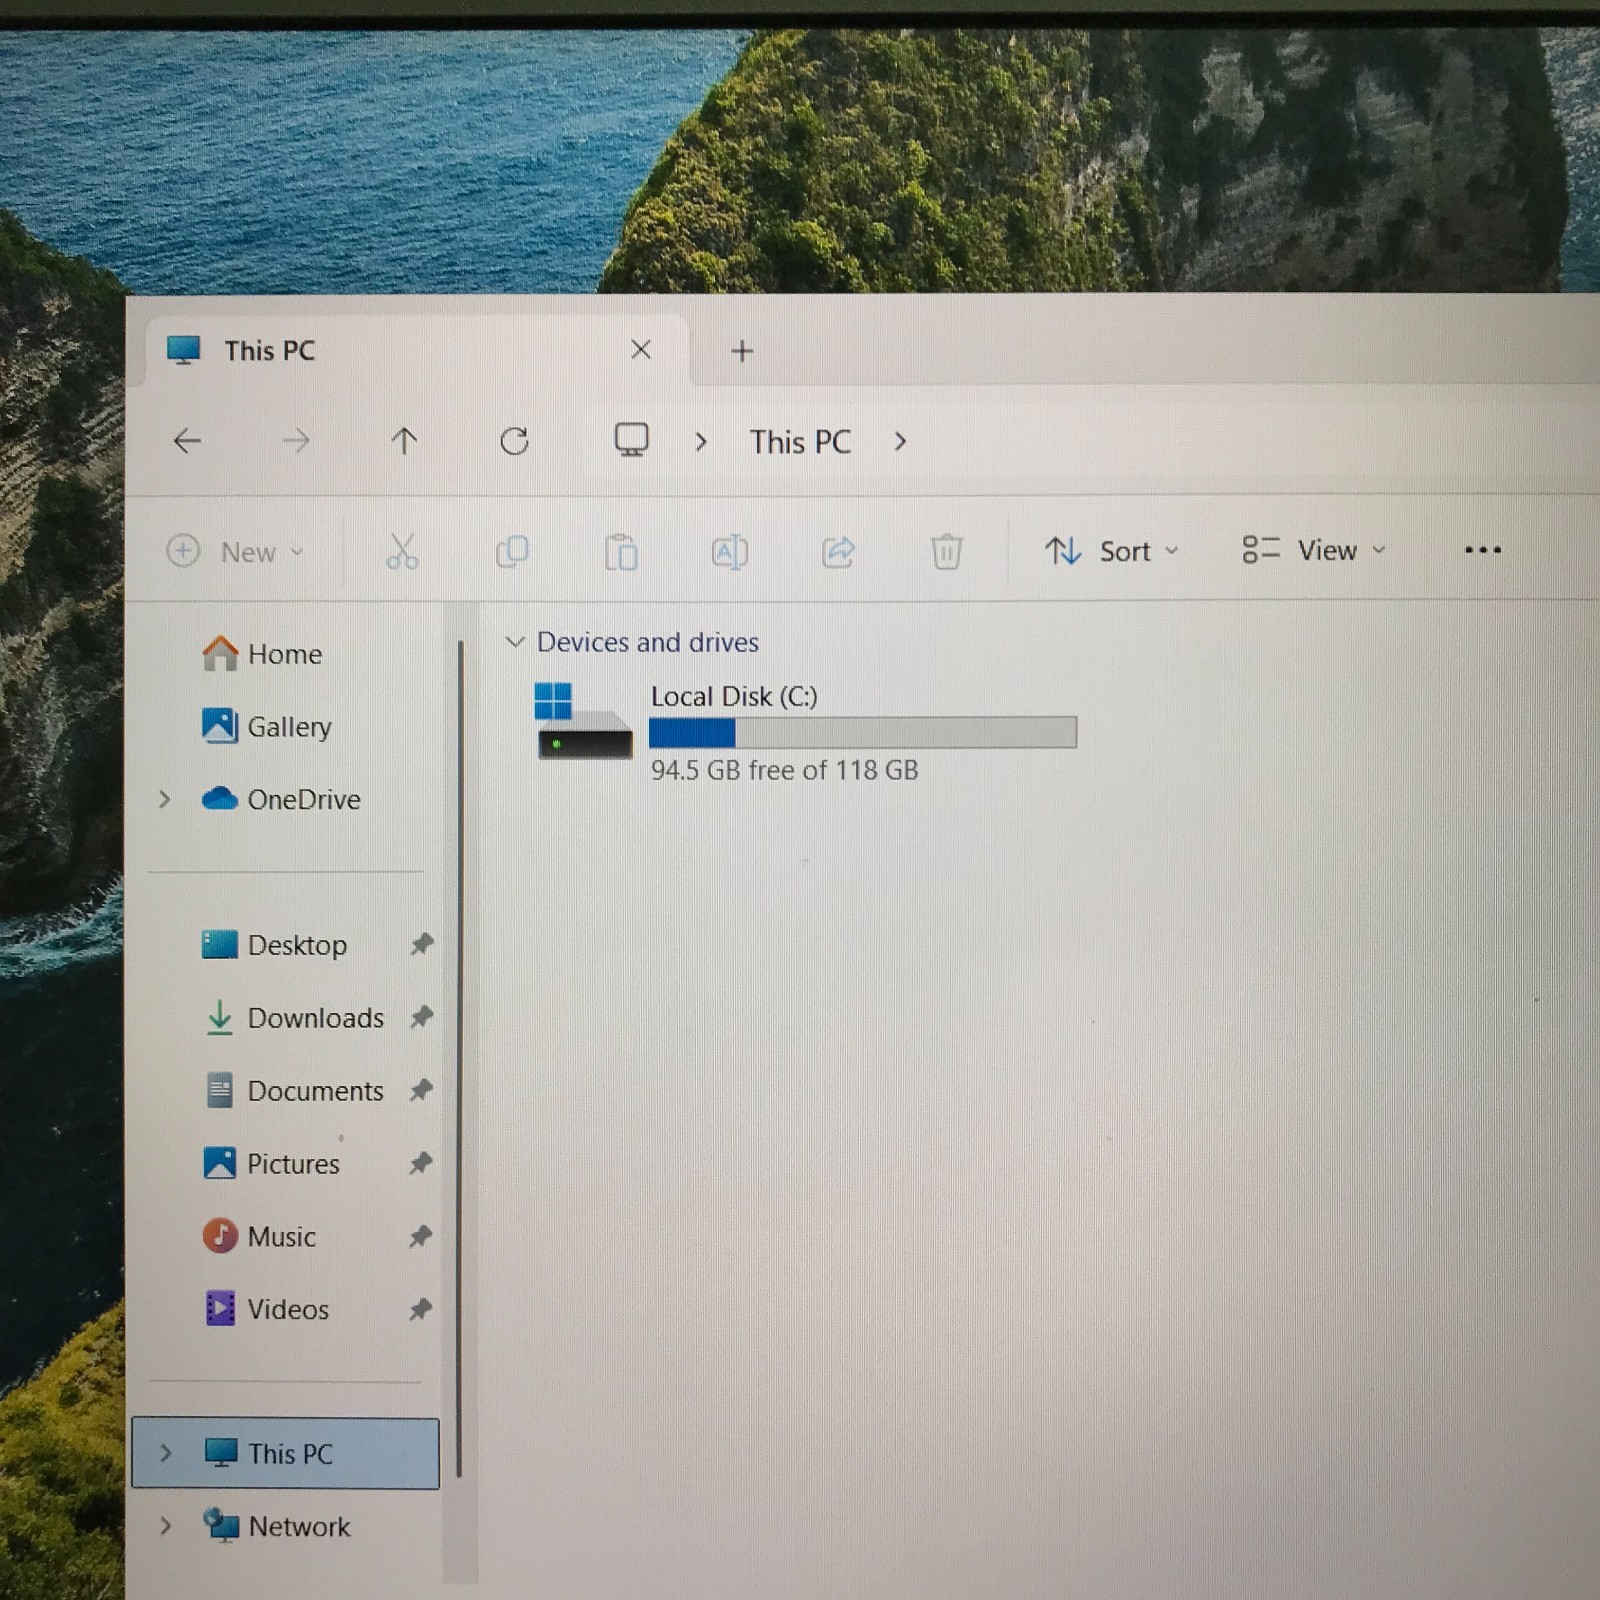Screen dimensions: 1600x1600
Task: Refresh the This PC view
Action: (x=514, y=441)
